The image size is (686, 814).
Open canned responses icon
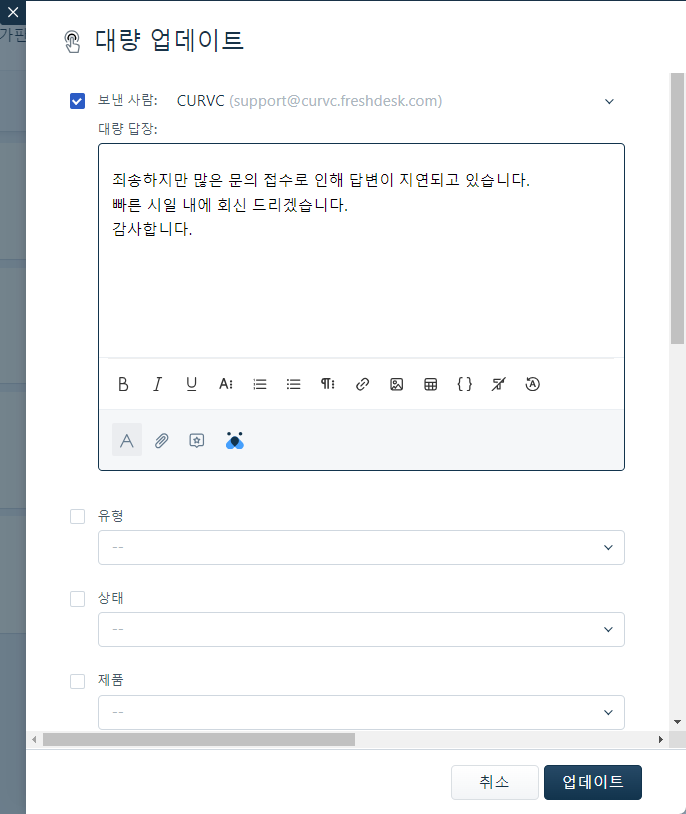(196, 441)
